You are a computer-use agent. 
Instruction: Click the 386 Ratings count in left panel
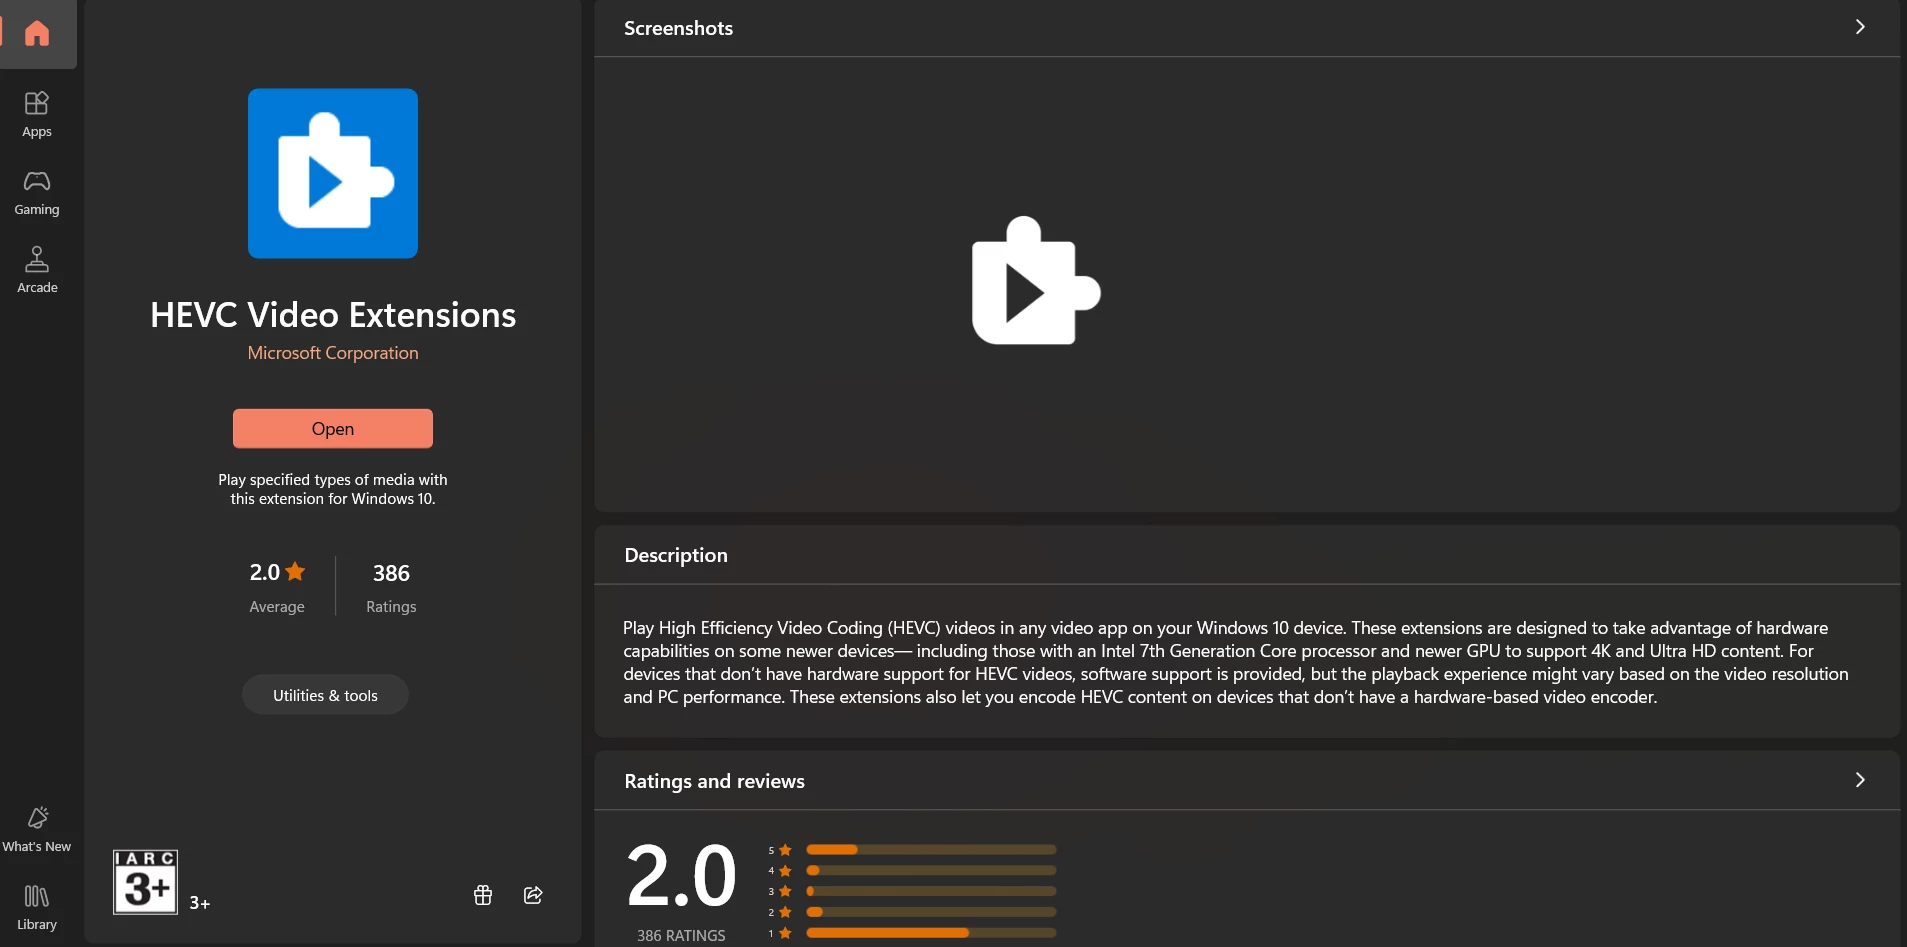click(x=391, y=587)
